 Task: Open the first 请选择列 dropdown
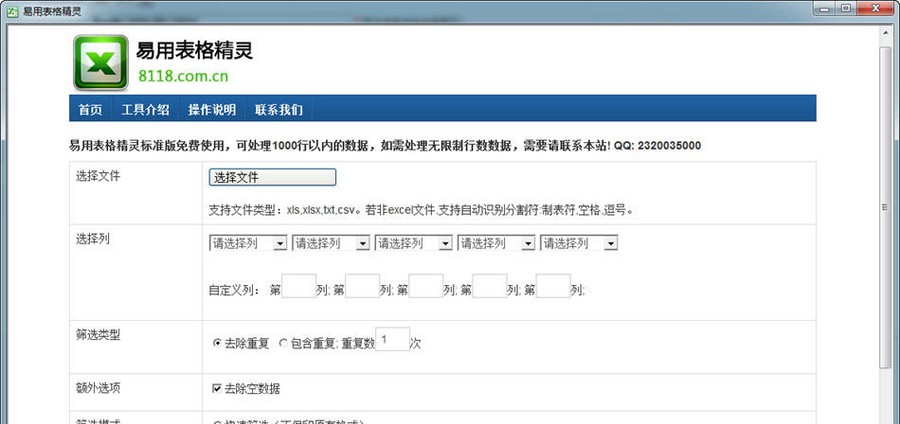point(248,243)
